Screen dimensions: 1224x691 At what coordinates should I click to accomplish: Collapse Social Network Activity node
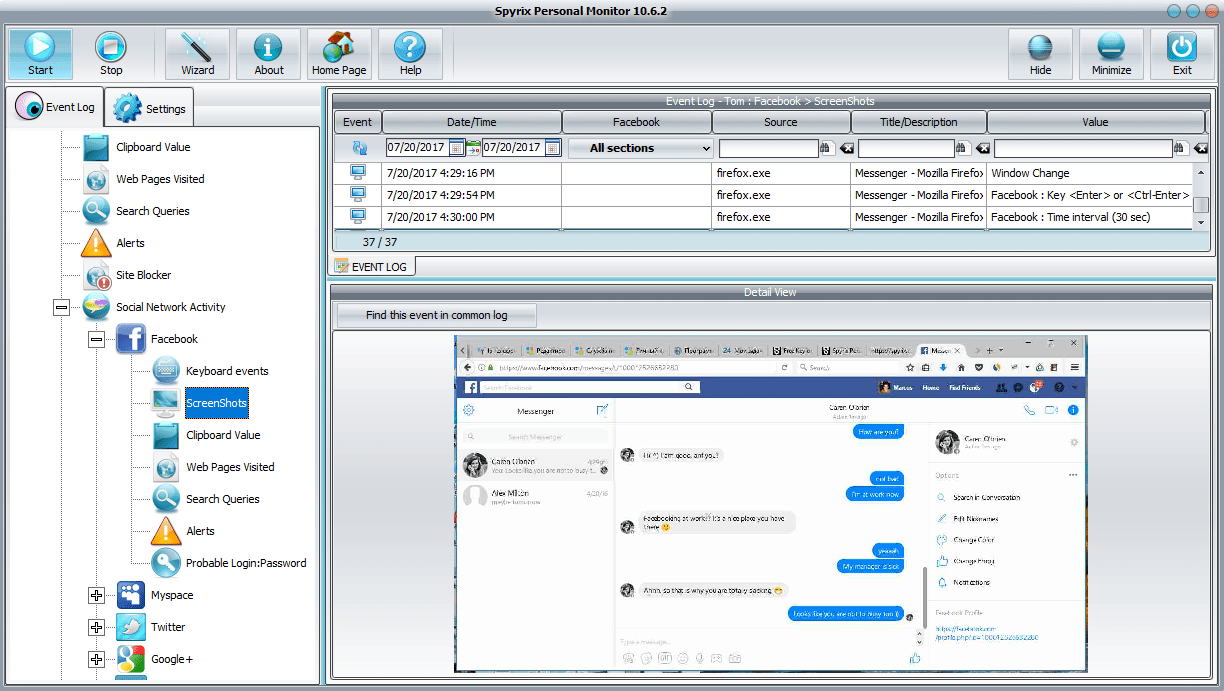point(62,308)
